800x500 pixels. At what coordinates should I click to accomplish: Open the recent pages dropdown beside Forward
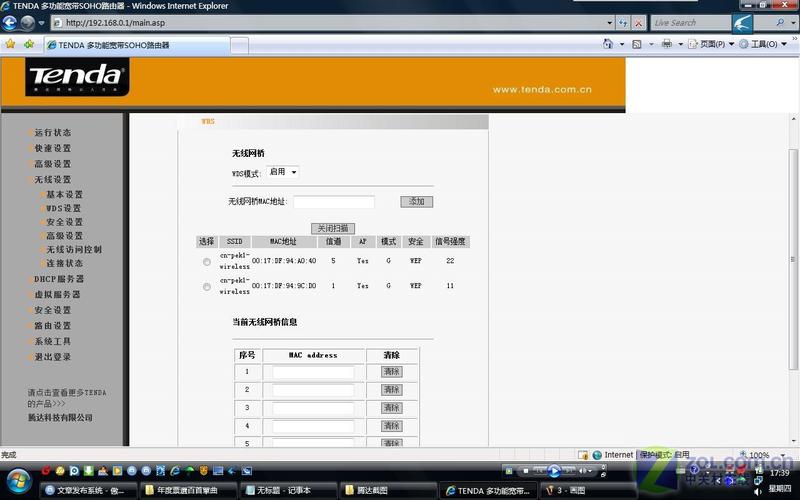[41, 23]
